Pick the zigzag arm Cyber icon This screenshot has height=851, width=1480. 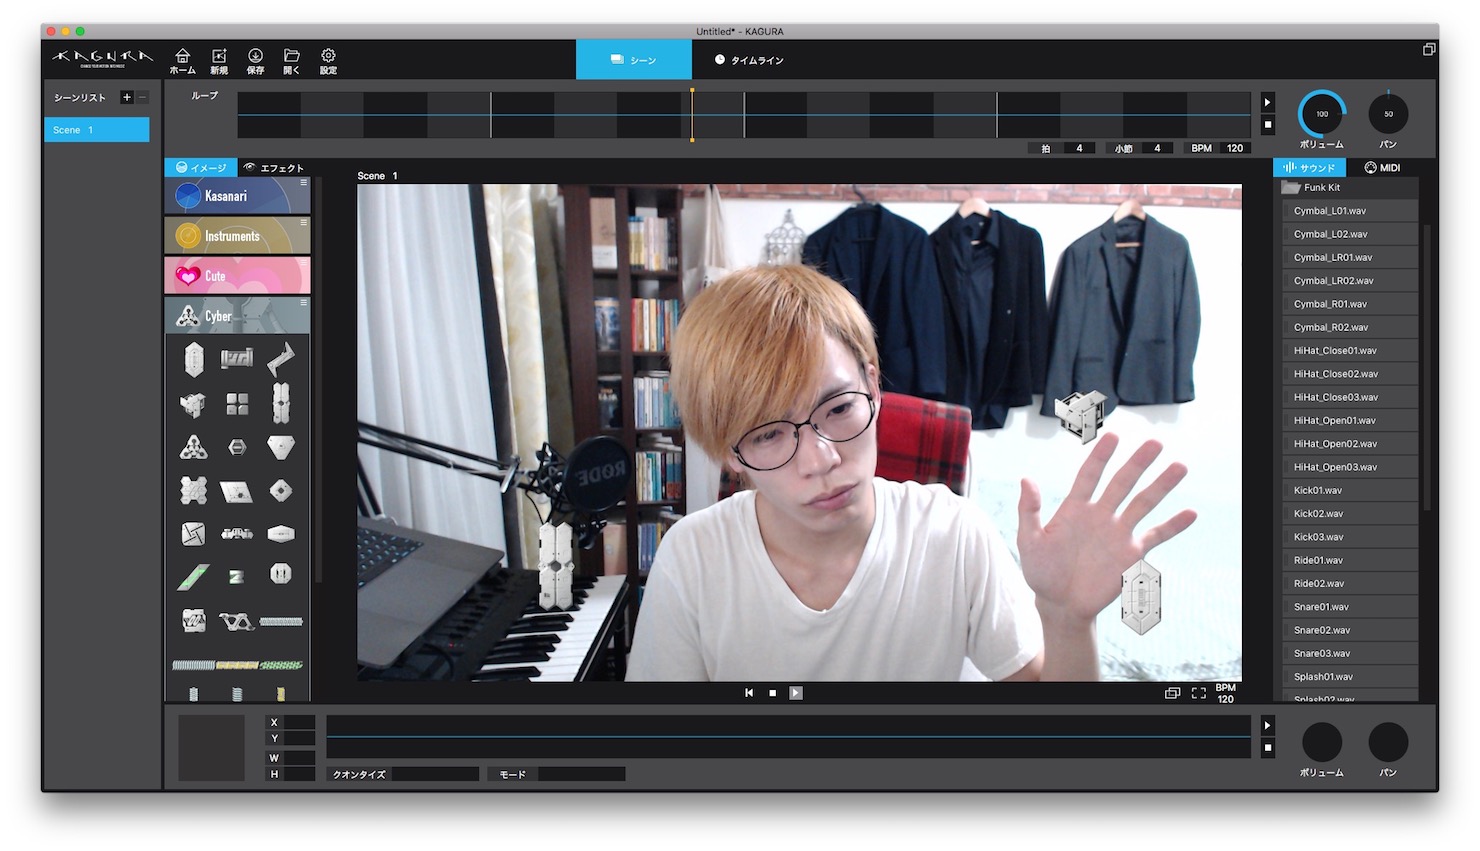(x=281, y=359)
